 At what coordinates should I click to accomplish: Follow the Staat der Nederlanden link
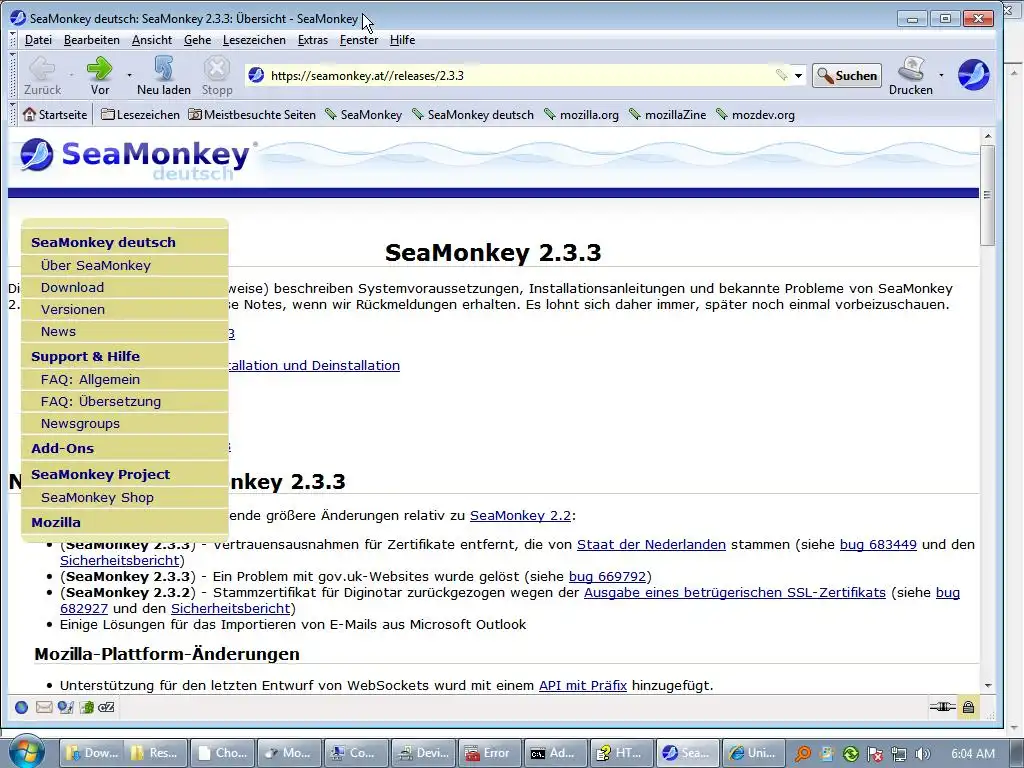[x=651, y=544]
